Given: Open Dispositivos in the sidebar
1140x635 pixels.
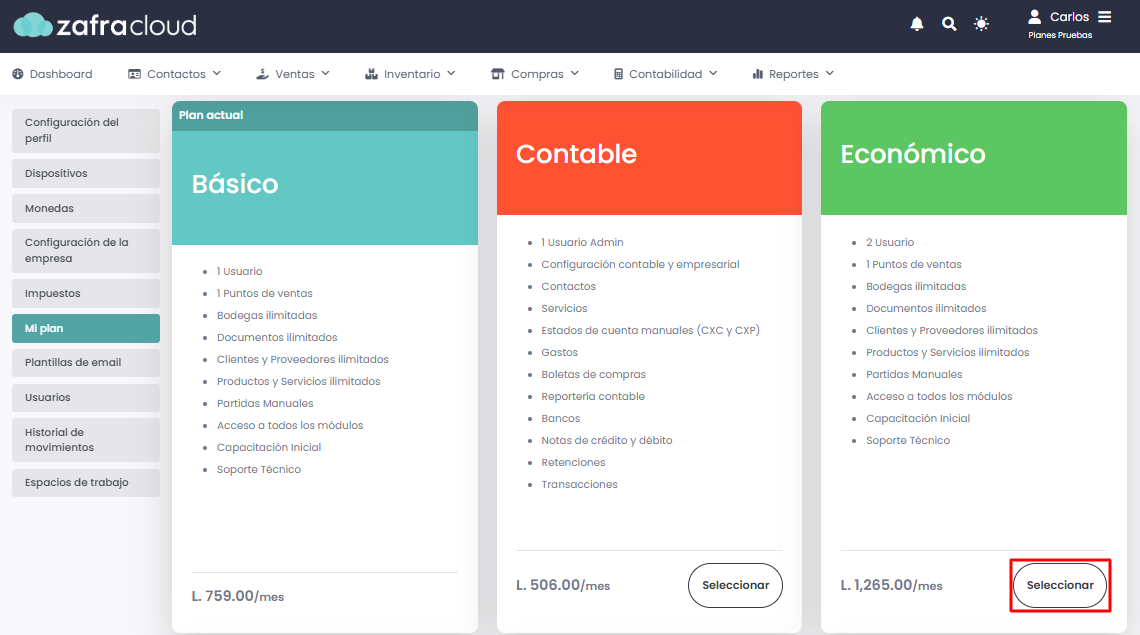Looking at the screenshot, I should (x=86, y=173).
